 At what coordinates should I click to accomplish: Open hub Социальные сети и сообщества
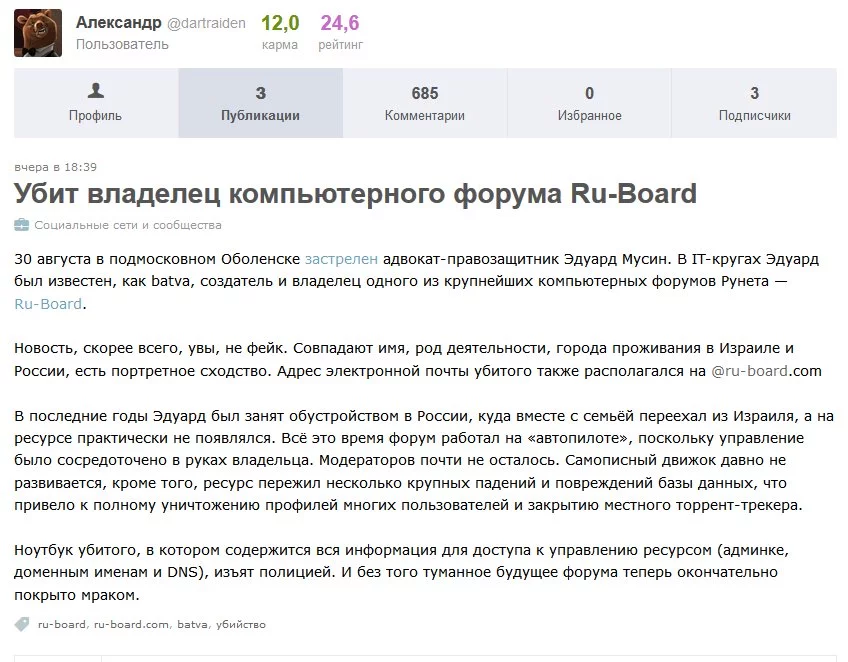[x=128, y=225]
